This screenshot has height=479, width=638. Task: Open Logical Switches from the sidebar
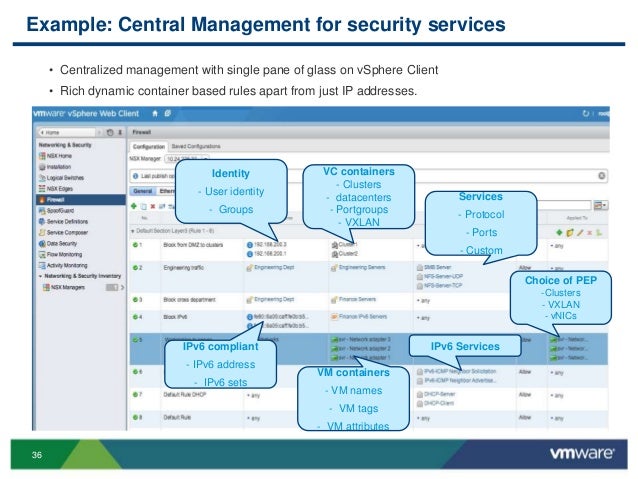click(x=61, y=178)
